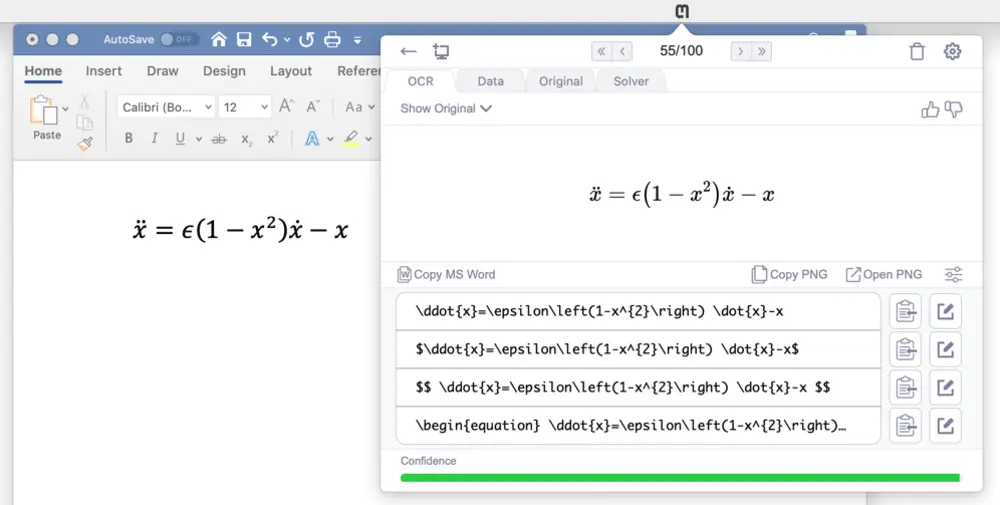Click Copy MS Word button
The width and height of the screenshot is (1000, 505).
coord(446,275)
